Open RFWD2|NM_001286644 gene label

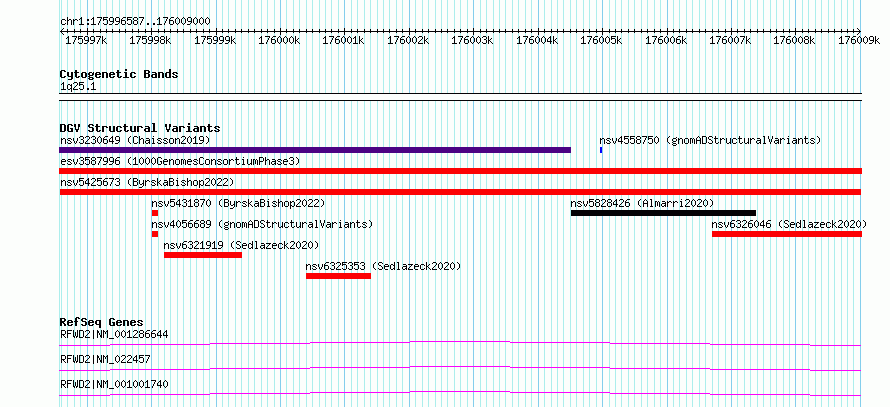114,334
